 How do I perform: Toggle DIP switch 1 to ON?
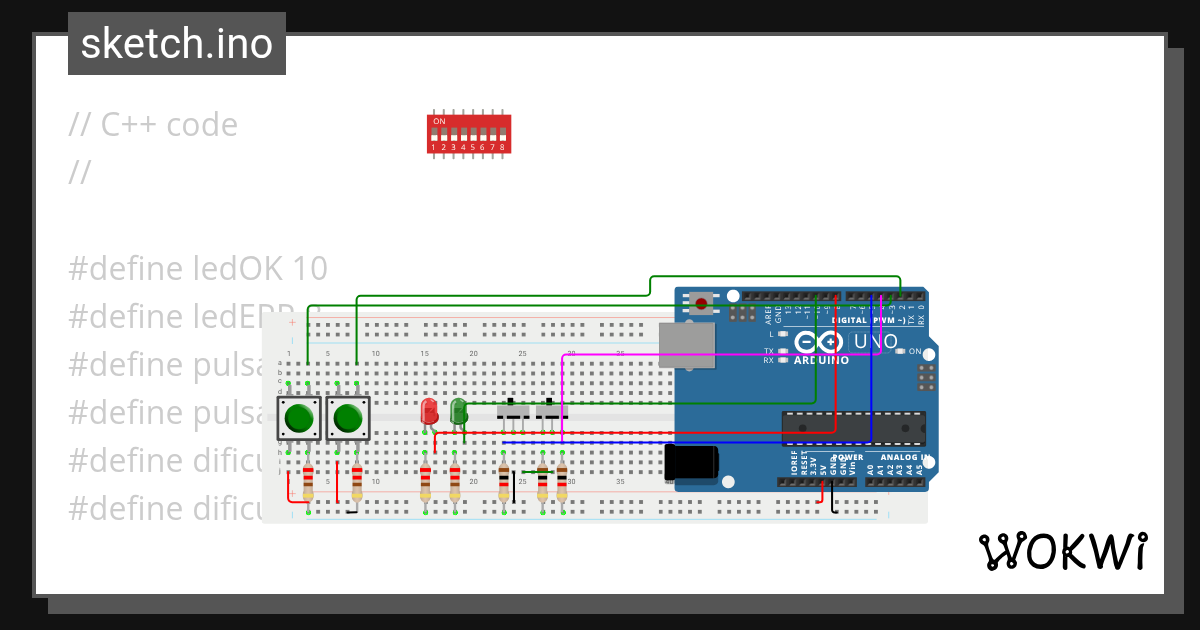pos(434,133)
